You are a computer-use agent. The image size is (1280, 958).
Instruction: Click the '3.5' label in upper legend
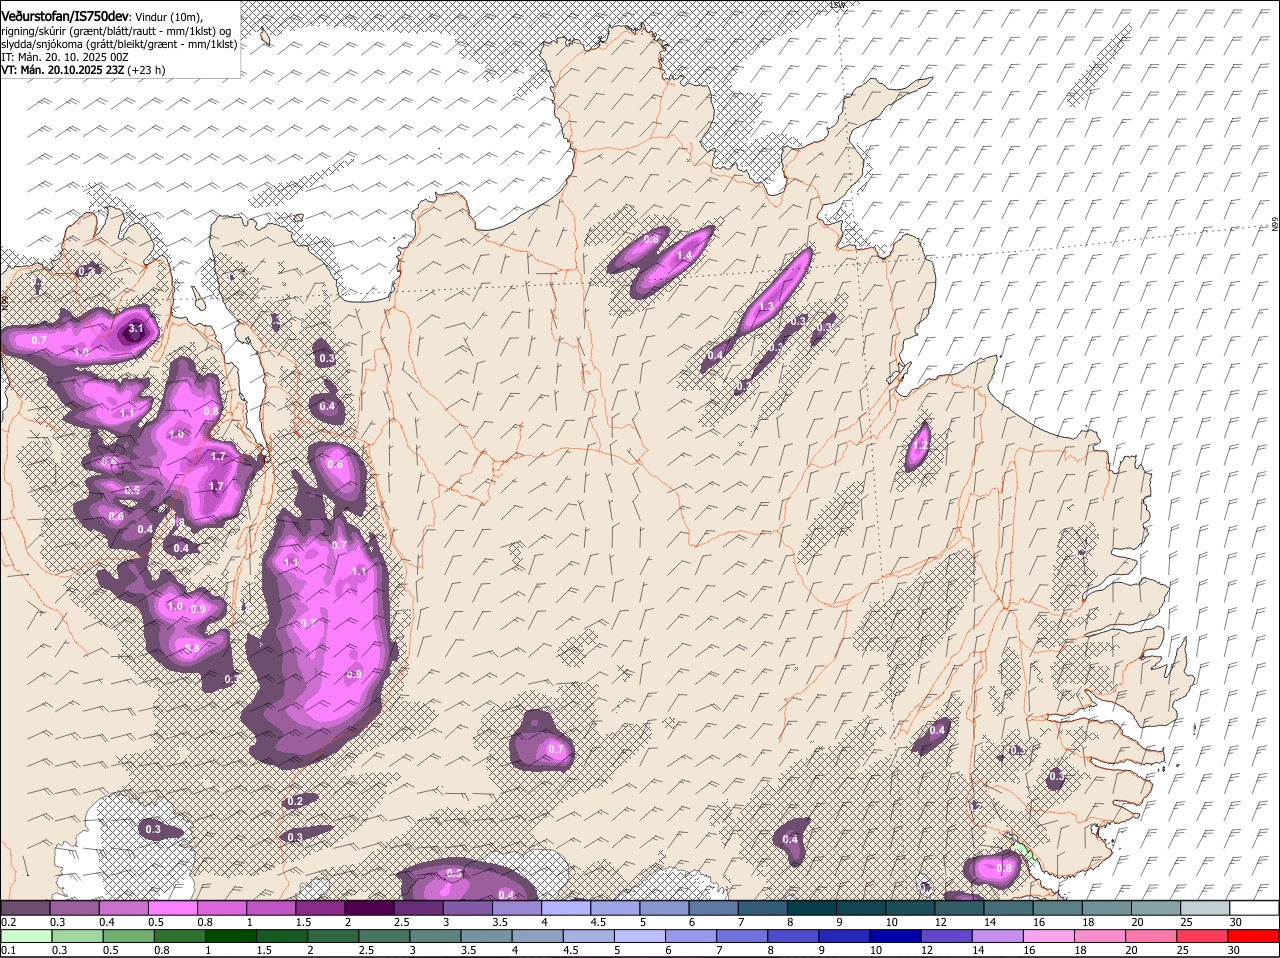(x=500, y=921)
